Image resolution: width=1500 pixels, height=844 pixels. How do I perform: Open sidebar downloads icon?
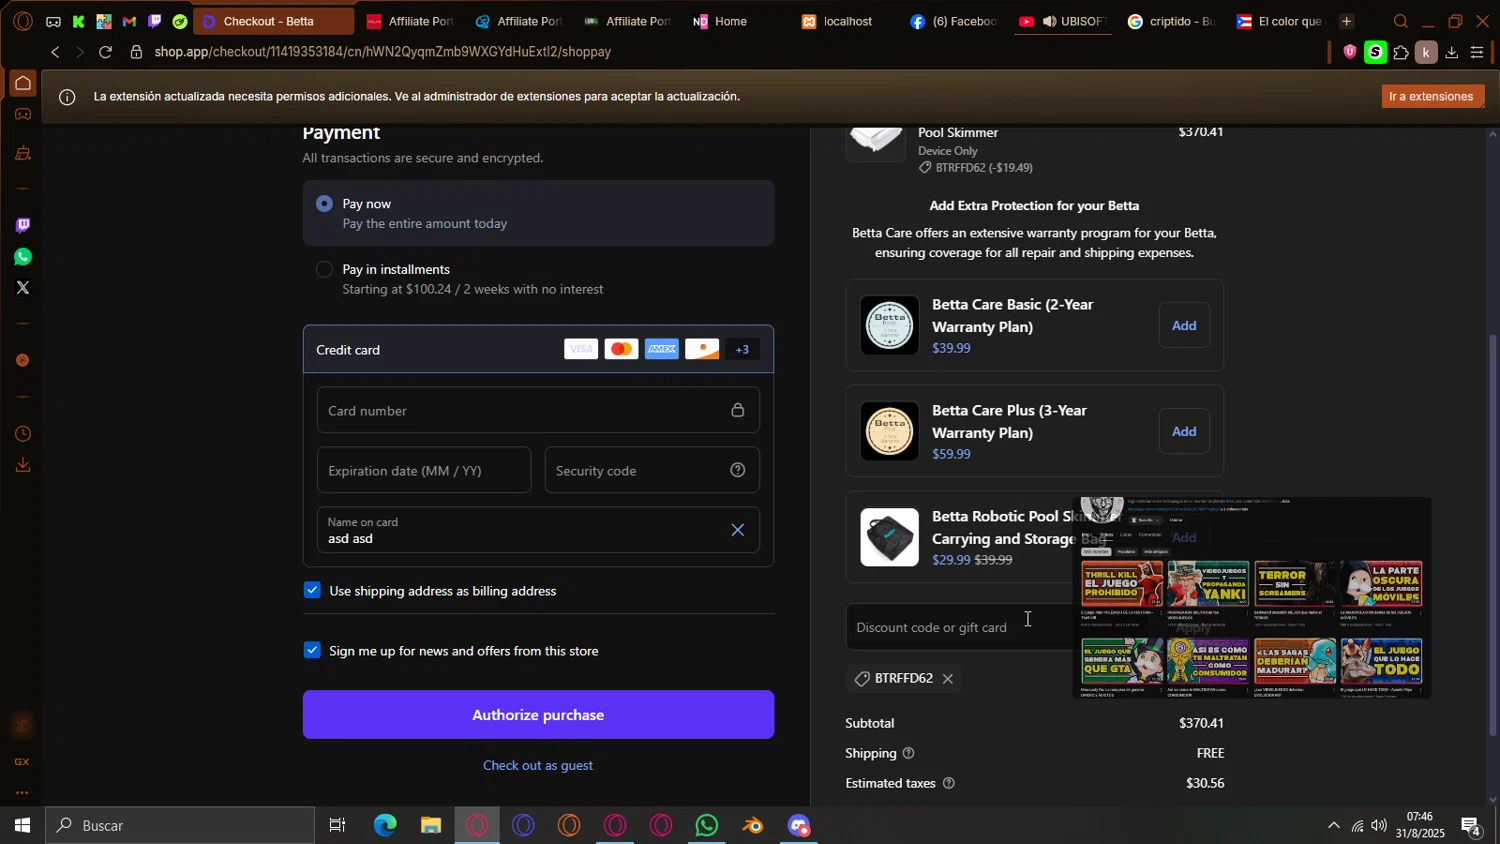click(x=23, y=465)
